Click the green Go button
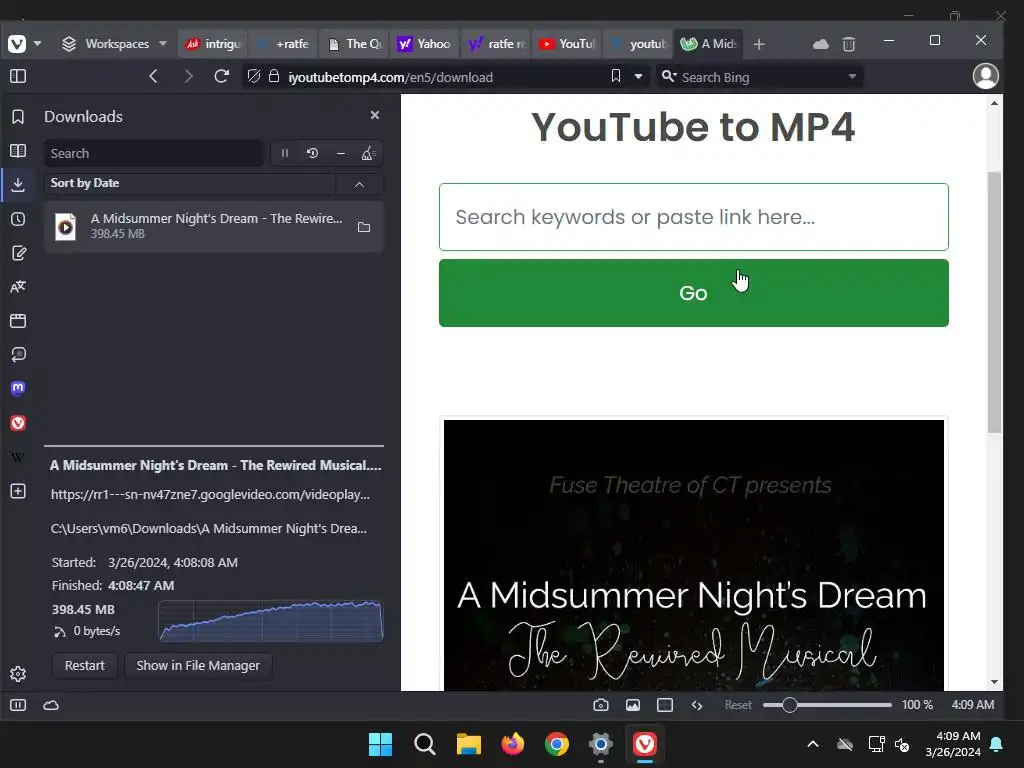Viewport: 1024px width, 768px height. tap(694, 293)
